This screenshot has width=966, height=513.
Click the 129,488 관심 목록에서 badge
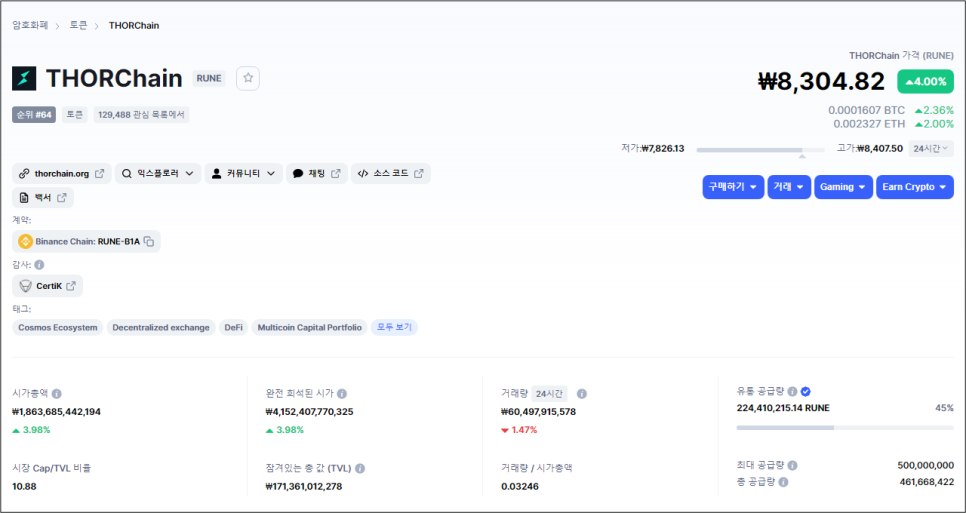141,115
